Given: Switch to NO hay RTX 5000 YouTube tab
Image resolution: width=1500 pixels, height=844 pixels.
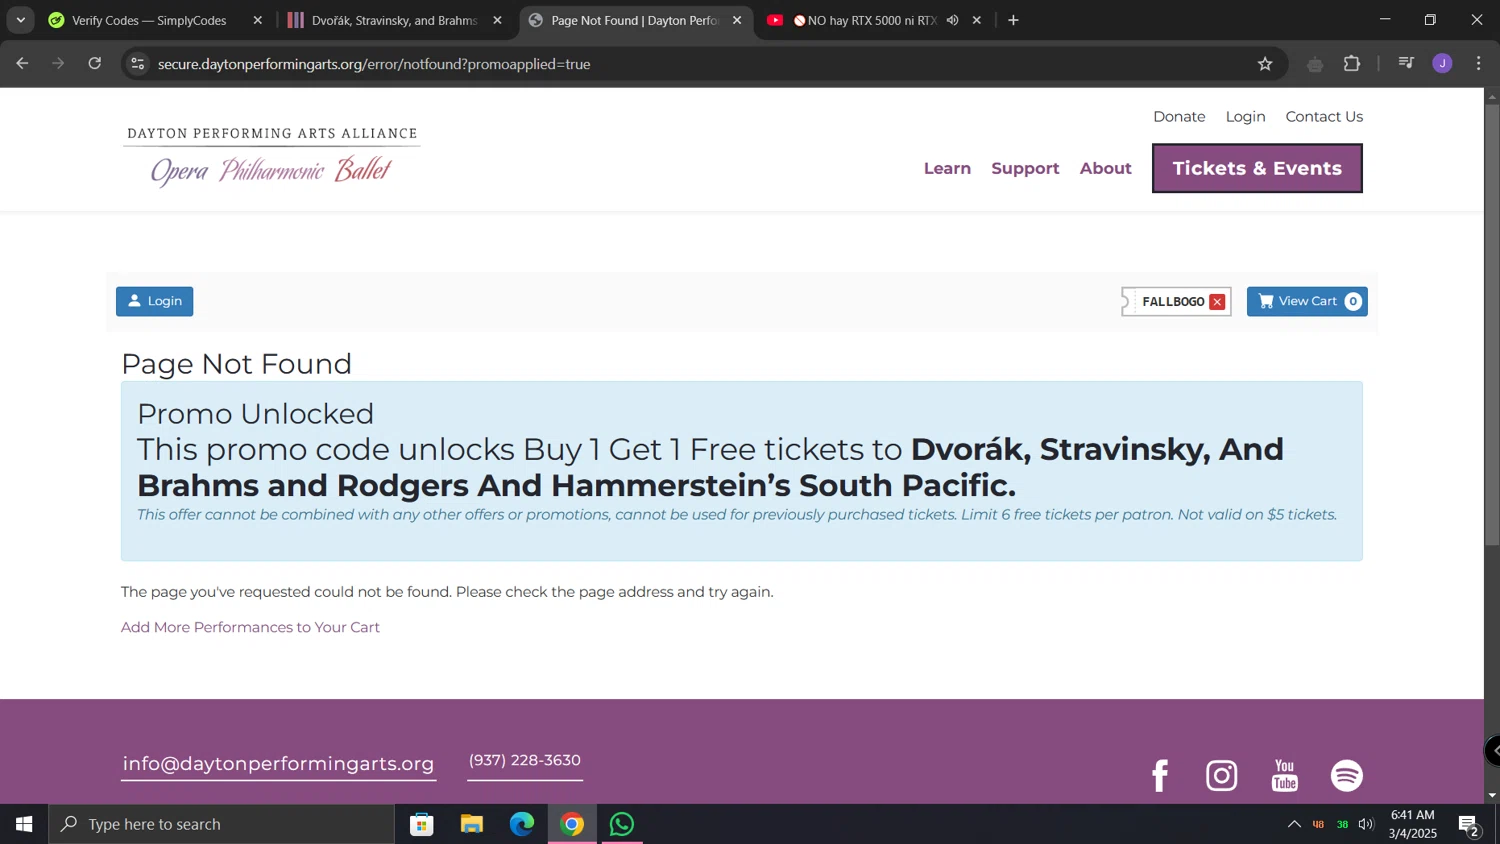Looking at the screenshot, I should pyautogui.click(x=865, y=20).
